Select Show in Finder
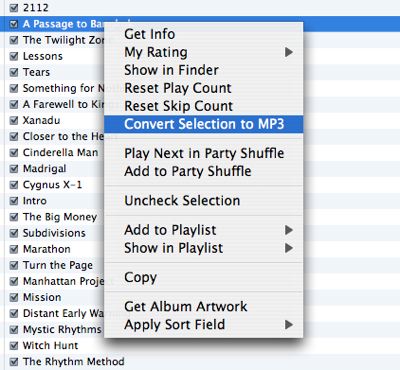 pos(204,70)
